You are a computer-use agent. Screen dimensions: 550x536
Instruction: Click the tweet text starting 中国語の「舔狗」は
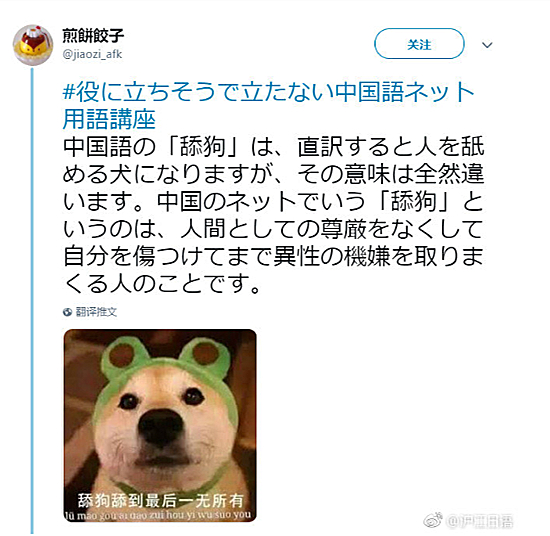(x=274, y=216)
